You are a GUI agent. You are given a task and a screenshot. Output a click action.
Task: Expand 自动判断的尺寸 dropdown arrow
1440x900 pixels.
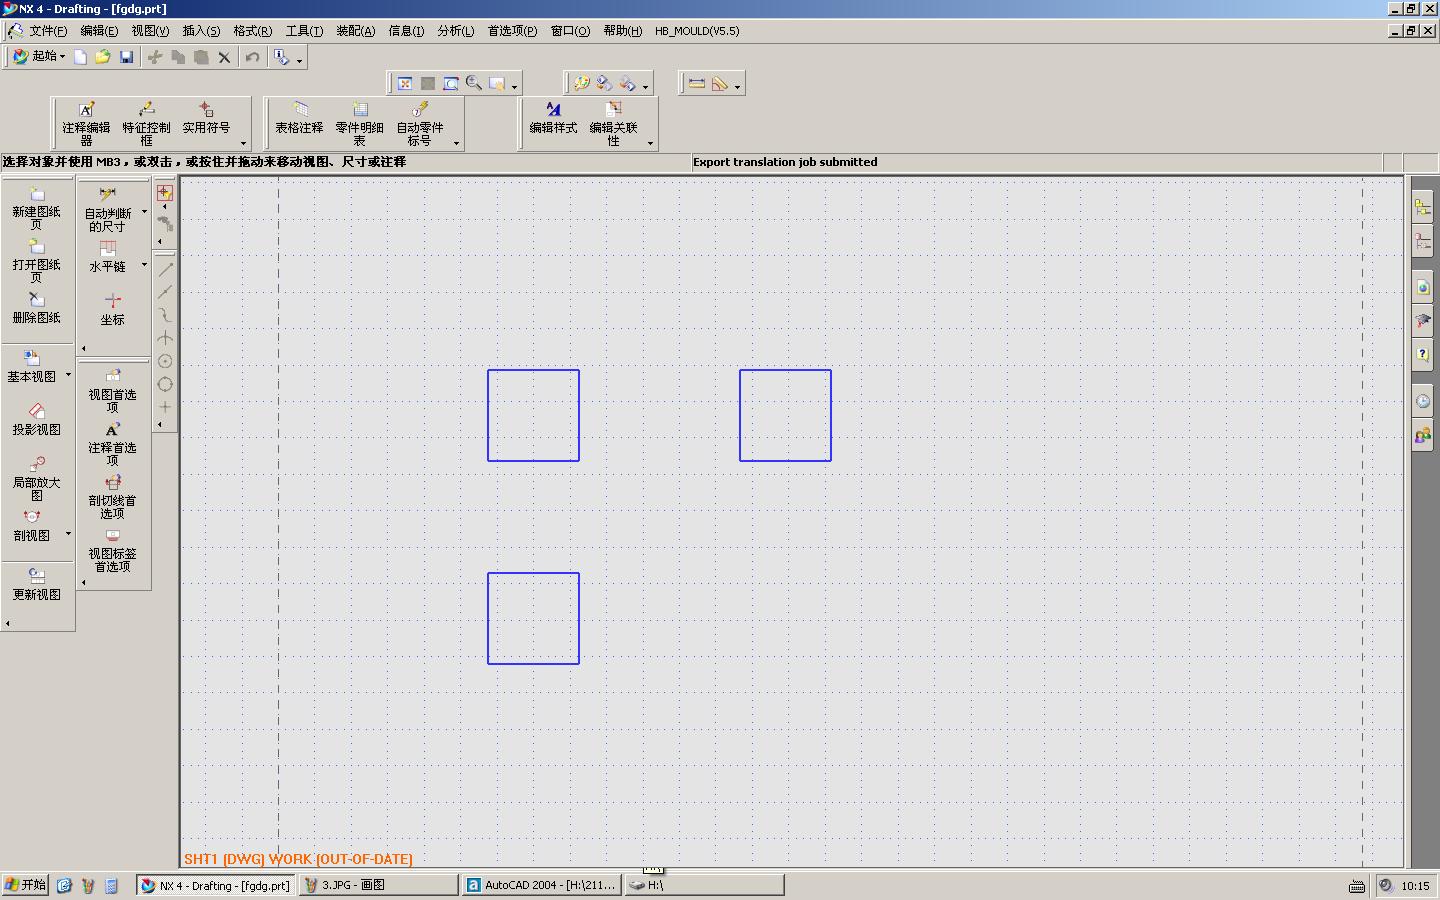pos(144,212)
